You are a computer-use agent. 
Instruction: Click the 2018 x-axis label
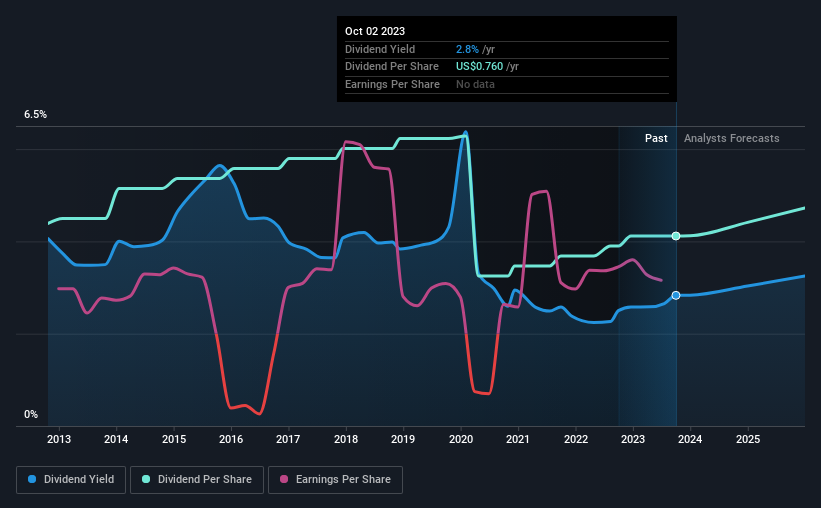pyautogui.click(x=346, y=439)
